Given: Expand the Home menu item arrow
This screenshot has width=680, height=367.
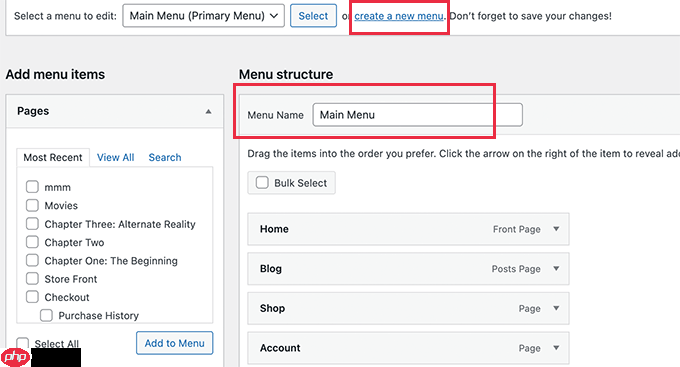Looking at the screenshot, I should point(556,229).
